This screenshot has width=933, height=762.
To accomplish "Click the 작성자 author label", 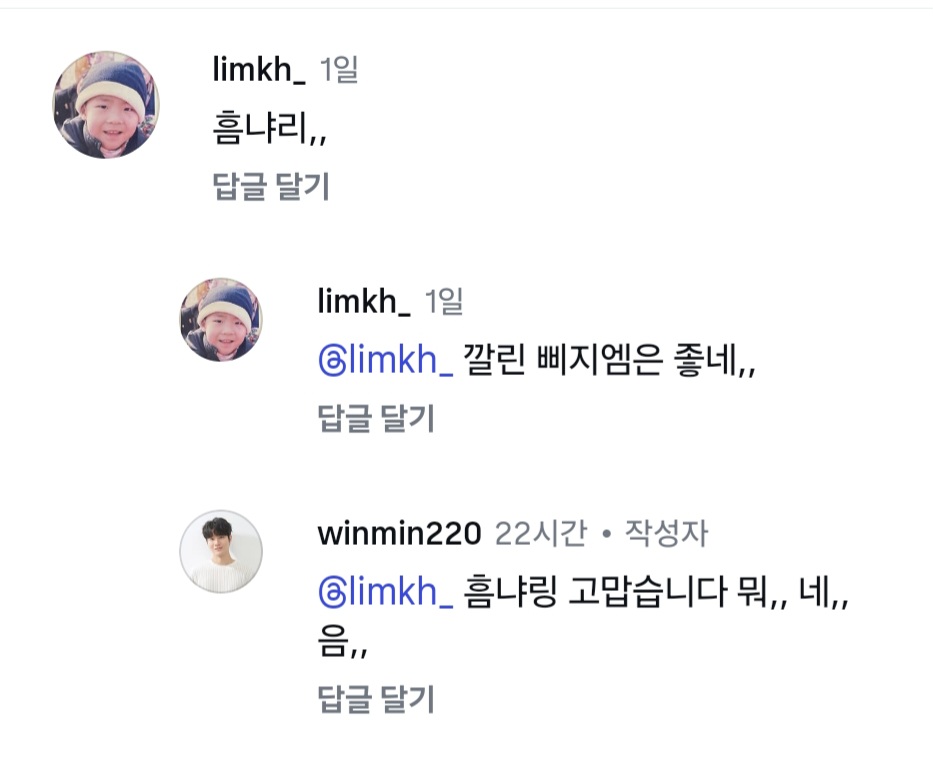I will tap(666, 533).
